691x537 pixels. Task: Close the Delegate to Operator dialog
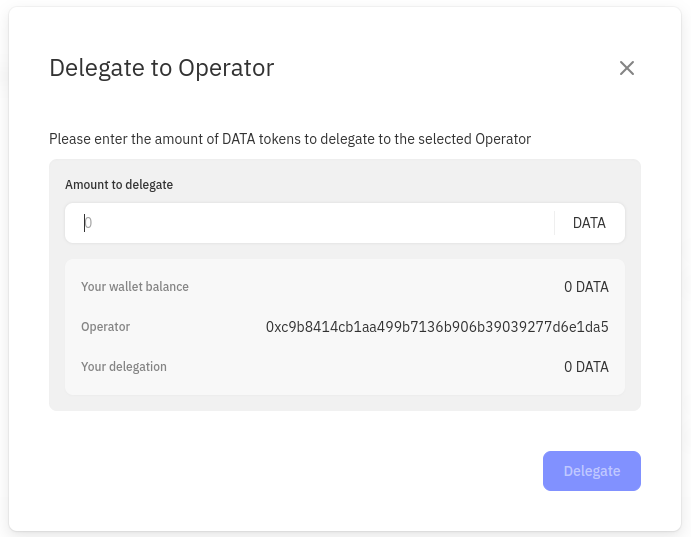[627, 68]
